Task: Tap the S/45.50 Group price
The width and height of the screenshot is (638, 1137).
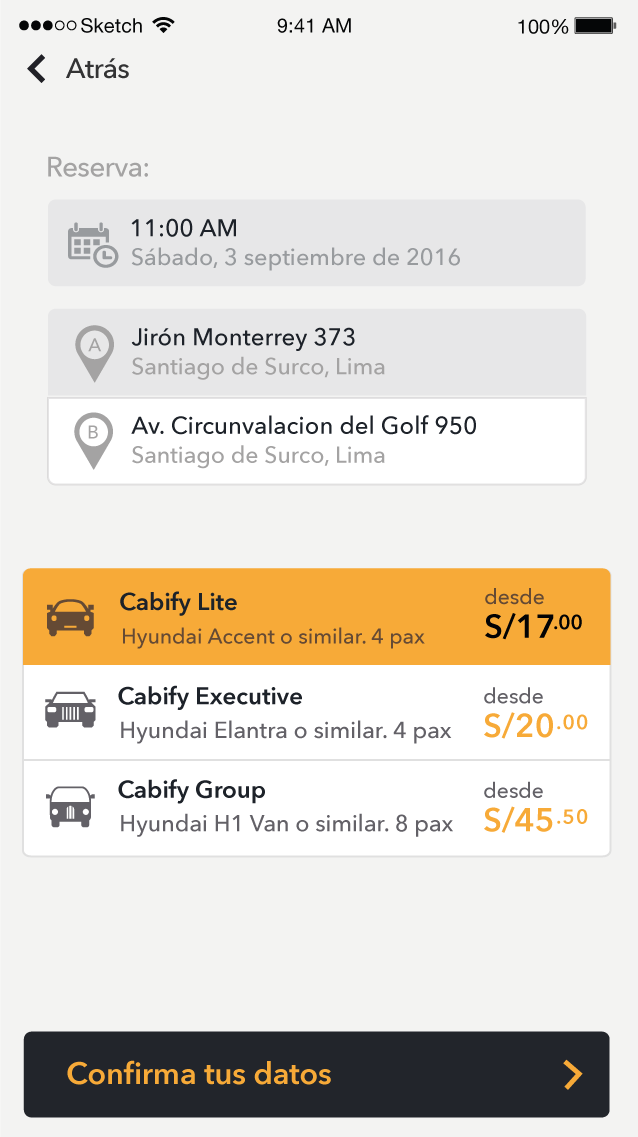Action: [x=536, y=819]
